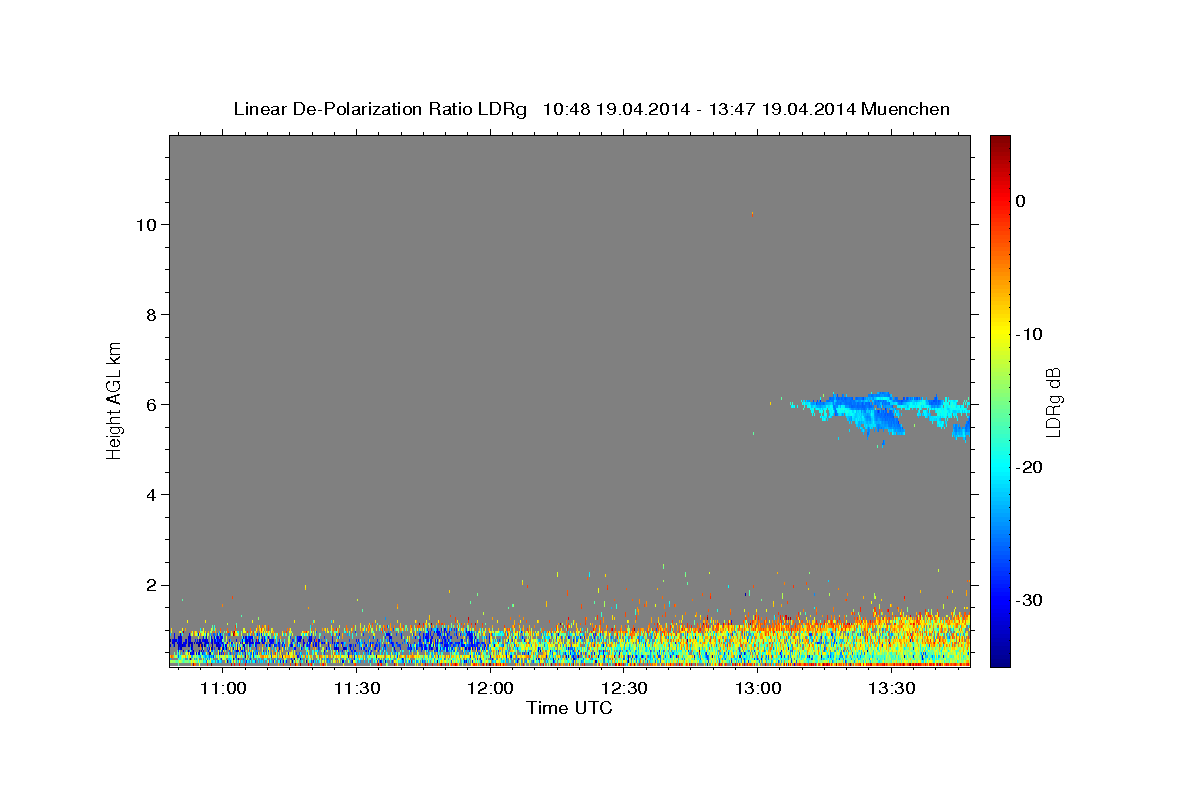Click the 2 km height tick label
Screen dimensions: 1200x800
click(152, 585)
